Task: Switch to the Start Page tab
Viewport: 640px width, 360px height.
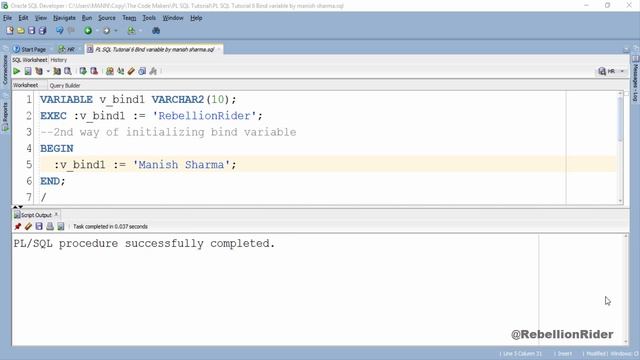Action: click(29, 49)
